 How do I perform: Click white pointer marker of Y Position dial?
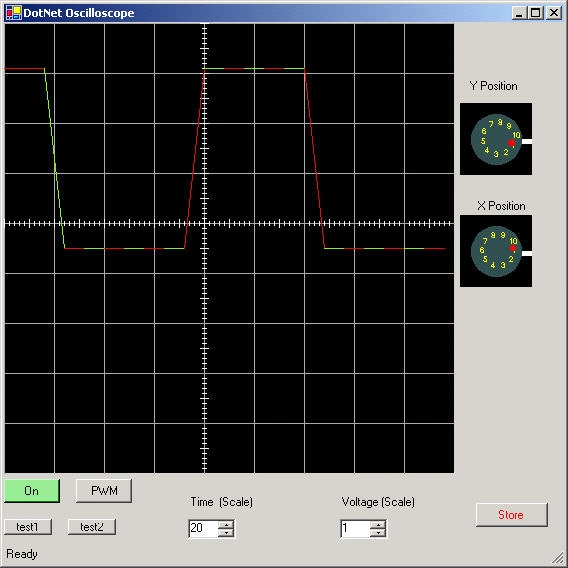coord(527,141)
